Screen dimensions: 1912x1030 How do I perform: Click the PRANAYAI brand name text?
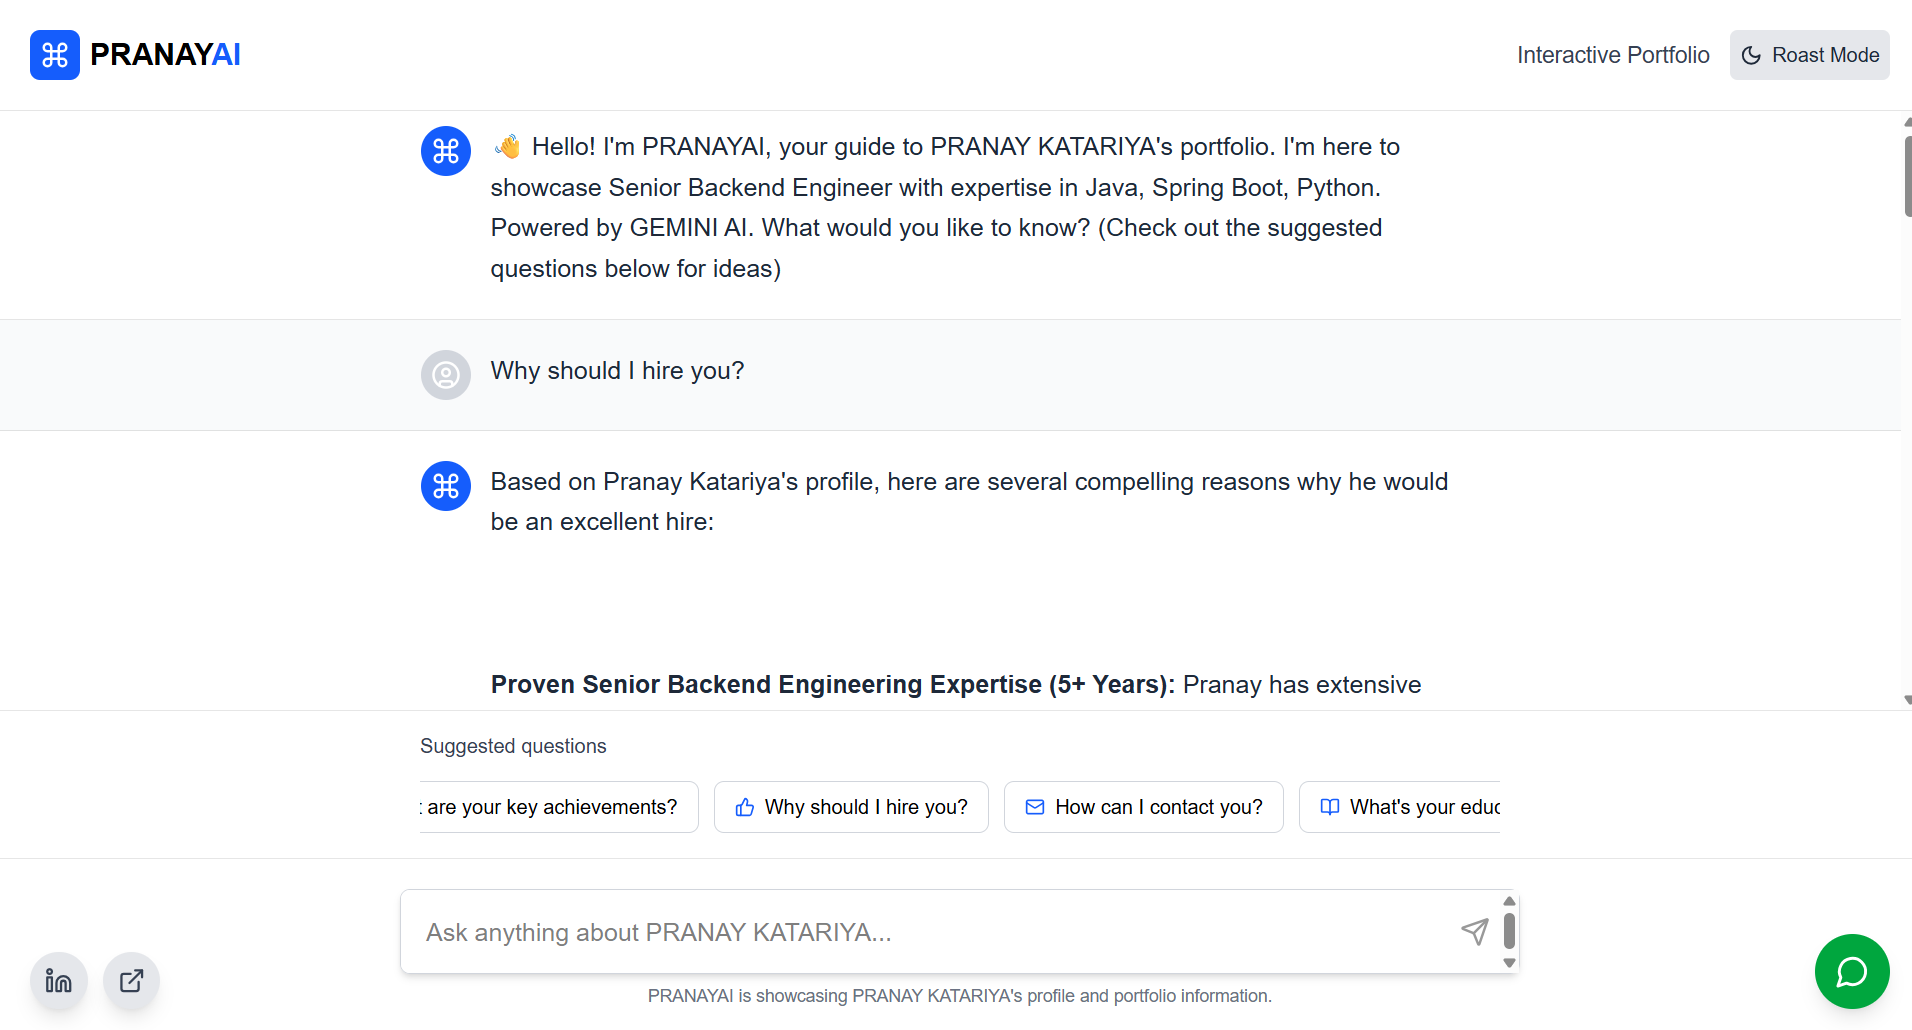(x=165, y=55)
